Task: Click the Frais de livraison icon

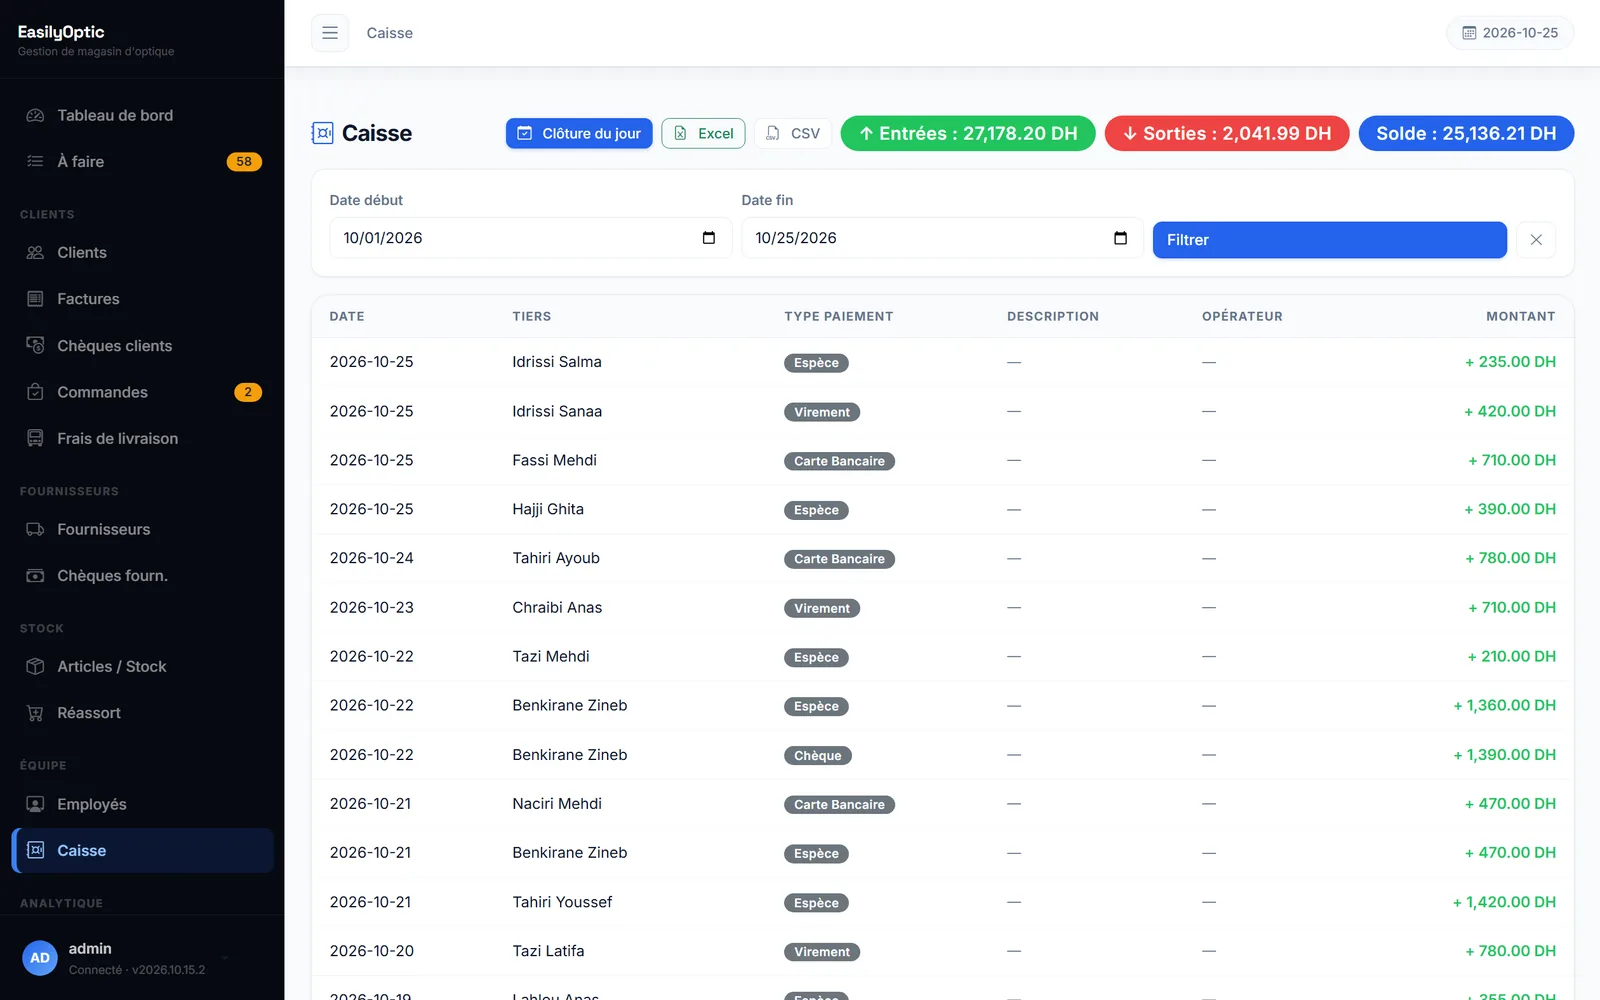Action: click(x=35, y=438)
